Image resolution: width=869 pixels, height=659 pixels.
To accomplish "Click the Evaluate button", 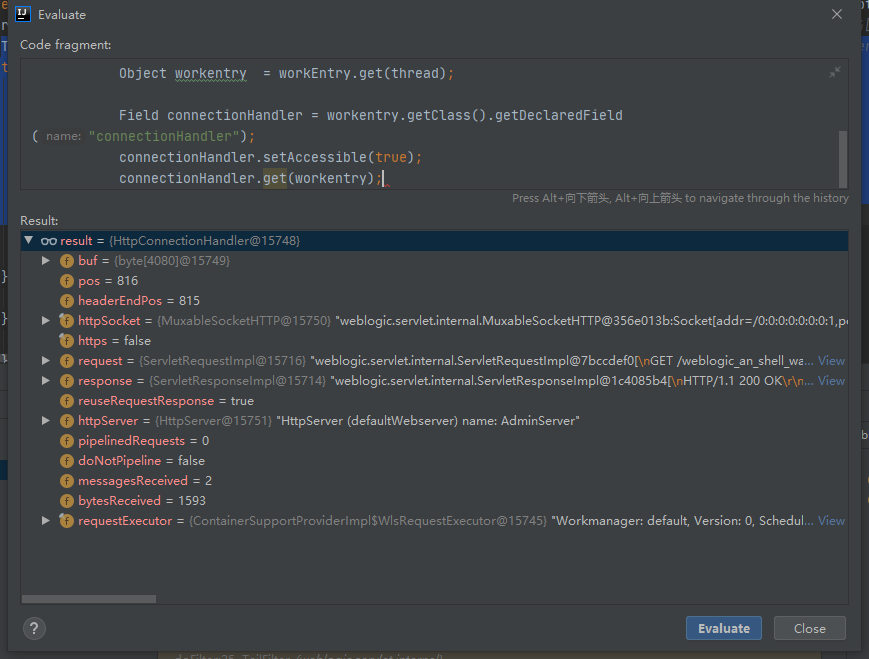I will point(723,628).
